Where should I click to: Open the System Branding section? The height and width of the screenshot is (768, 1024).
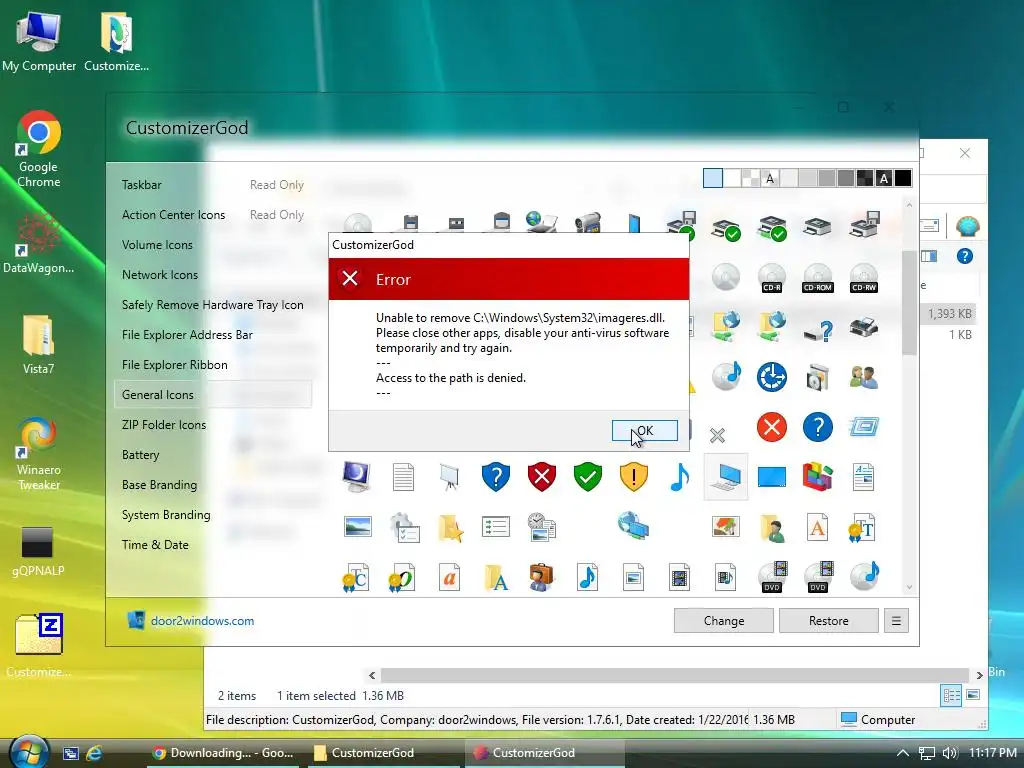click(x=166, y=515)
